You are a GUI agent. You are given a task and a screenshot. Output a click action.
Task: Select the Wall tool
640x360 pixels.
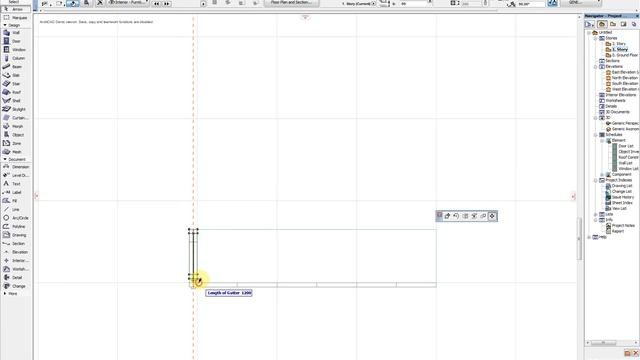pyautogui.click(x=16, y=33)
